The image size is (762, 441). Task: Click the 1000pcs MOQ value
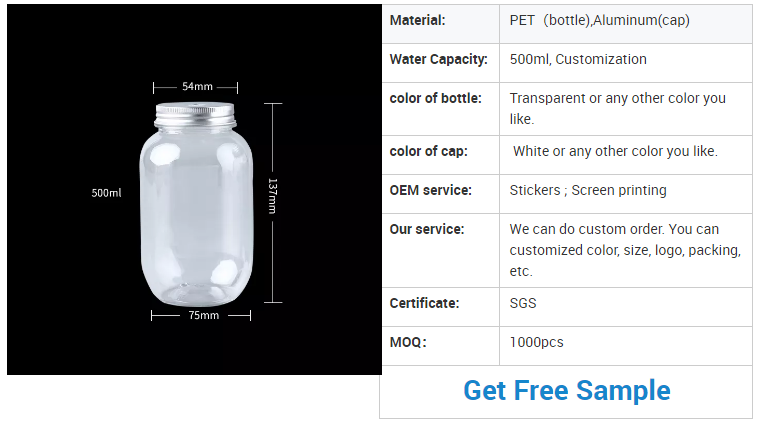pyautogui.click(x=536, y=342)
